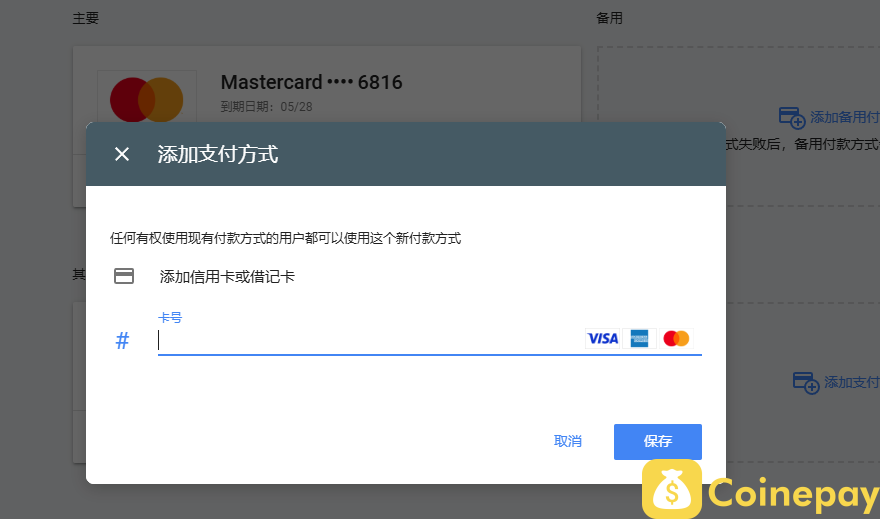Click the lower right 添加支付 link text
Screen dimensions: 880x519
click(x=851, y=382)
